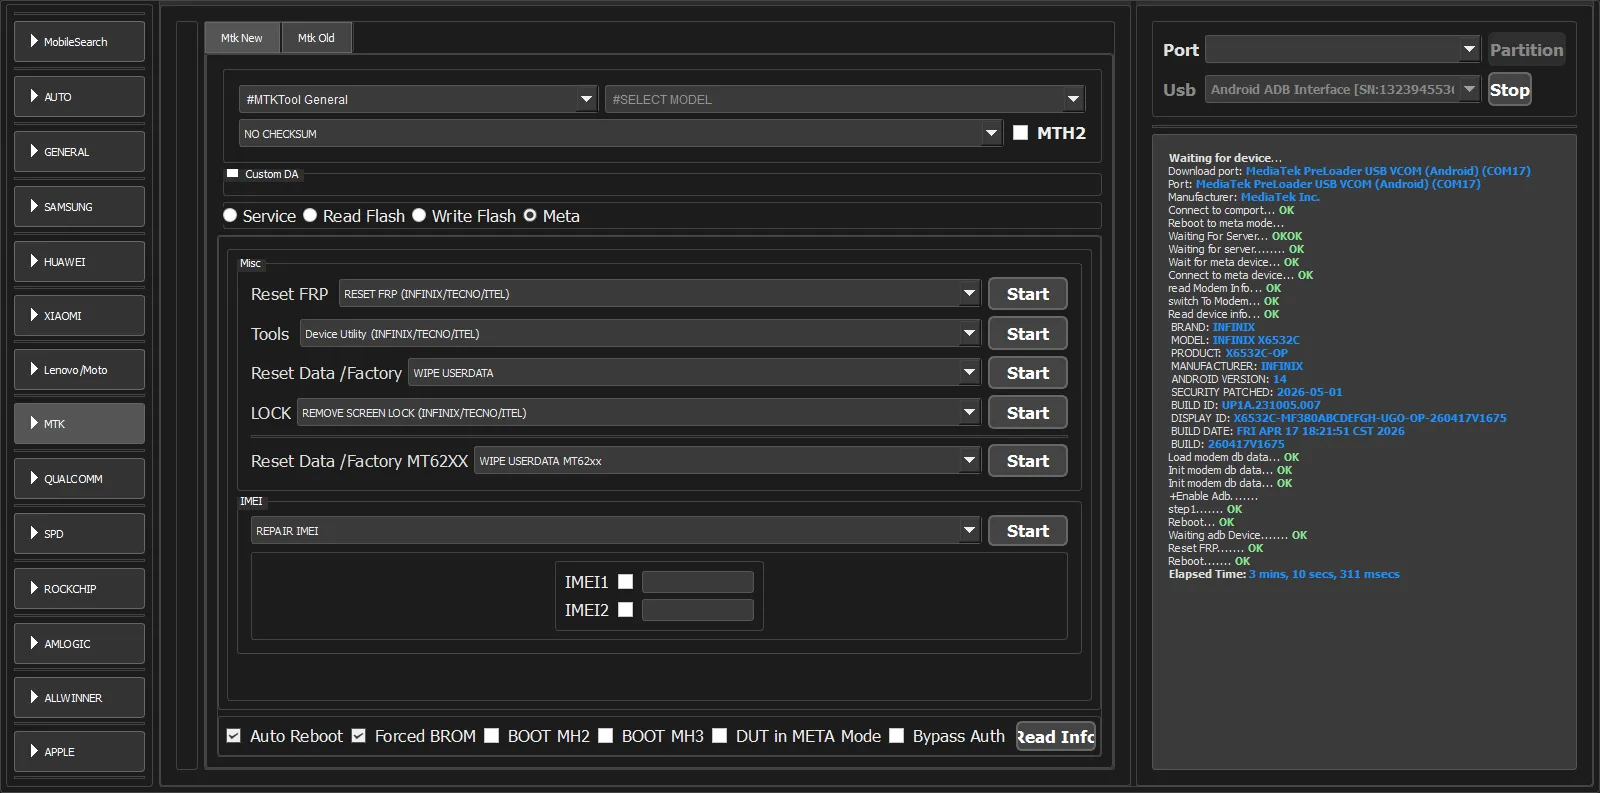The height and width of the screenshot is (793, 1600).
Task: Select the Read Flash radio option
Action: coord(310,215)
